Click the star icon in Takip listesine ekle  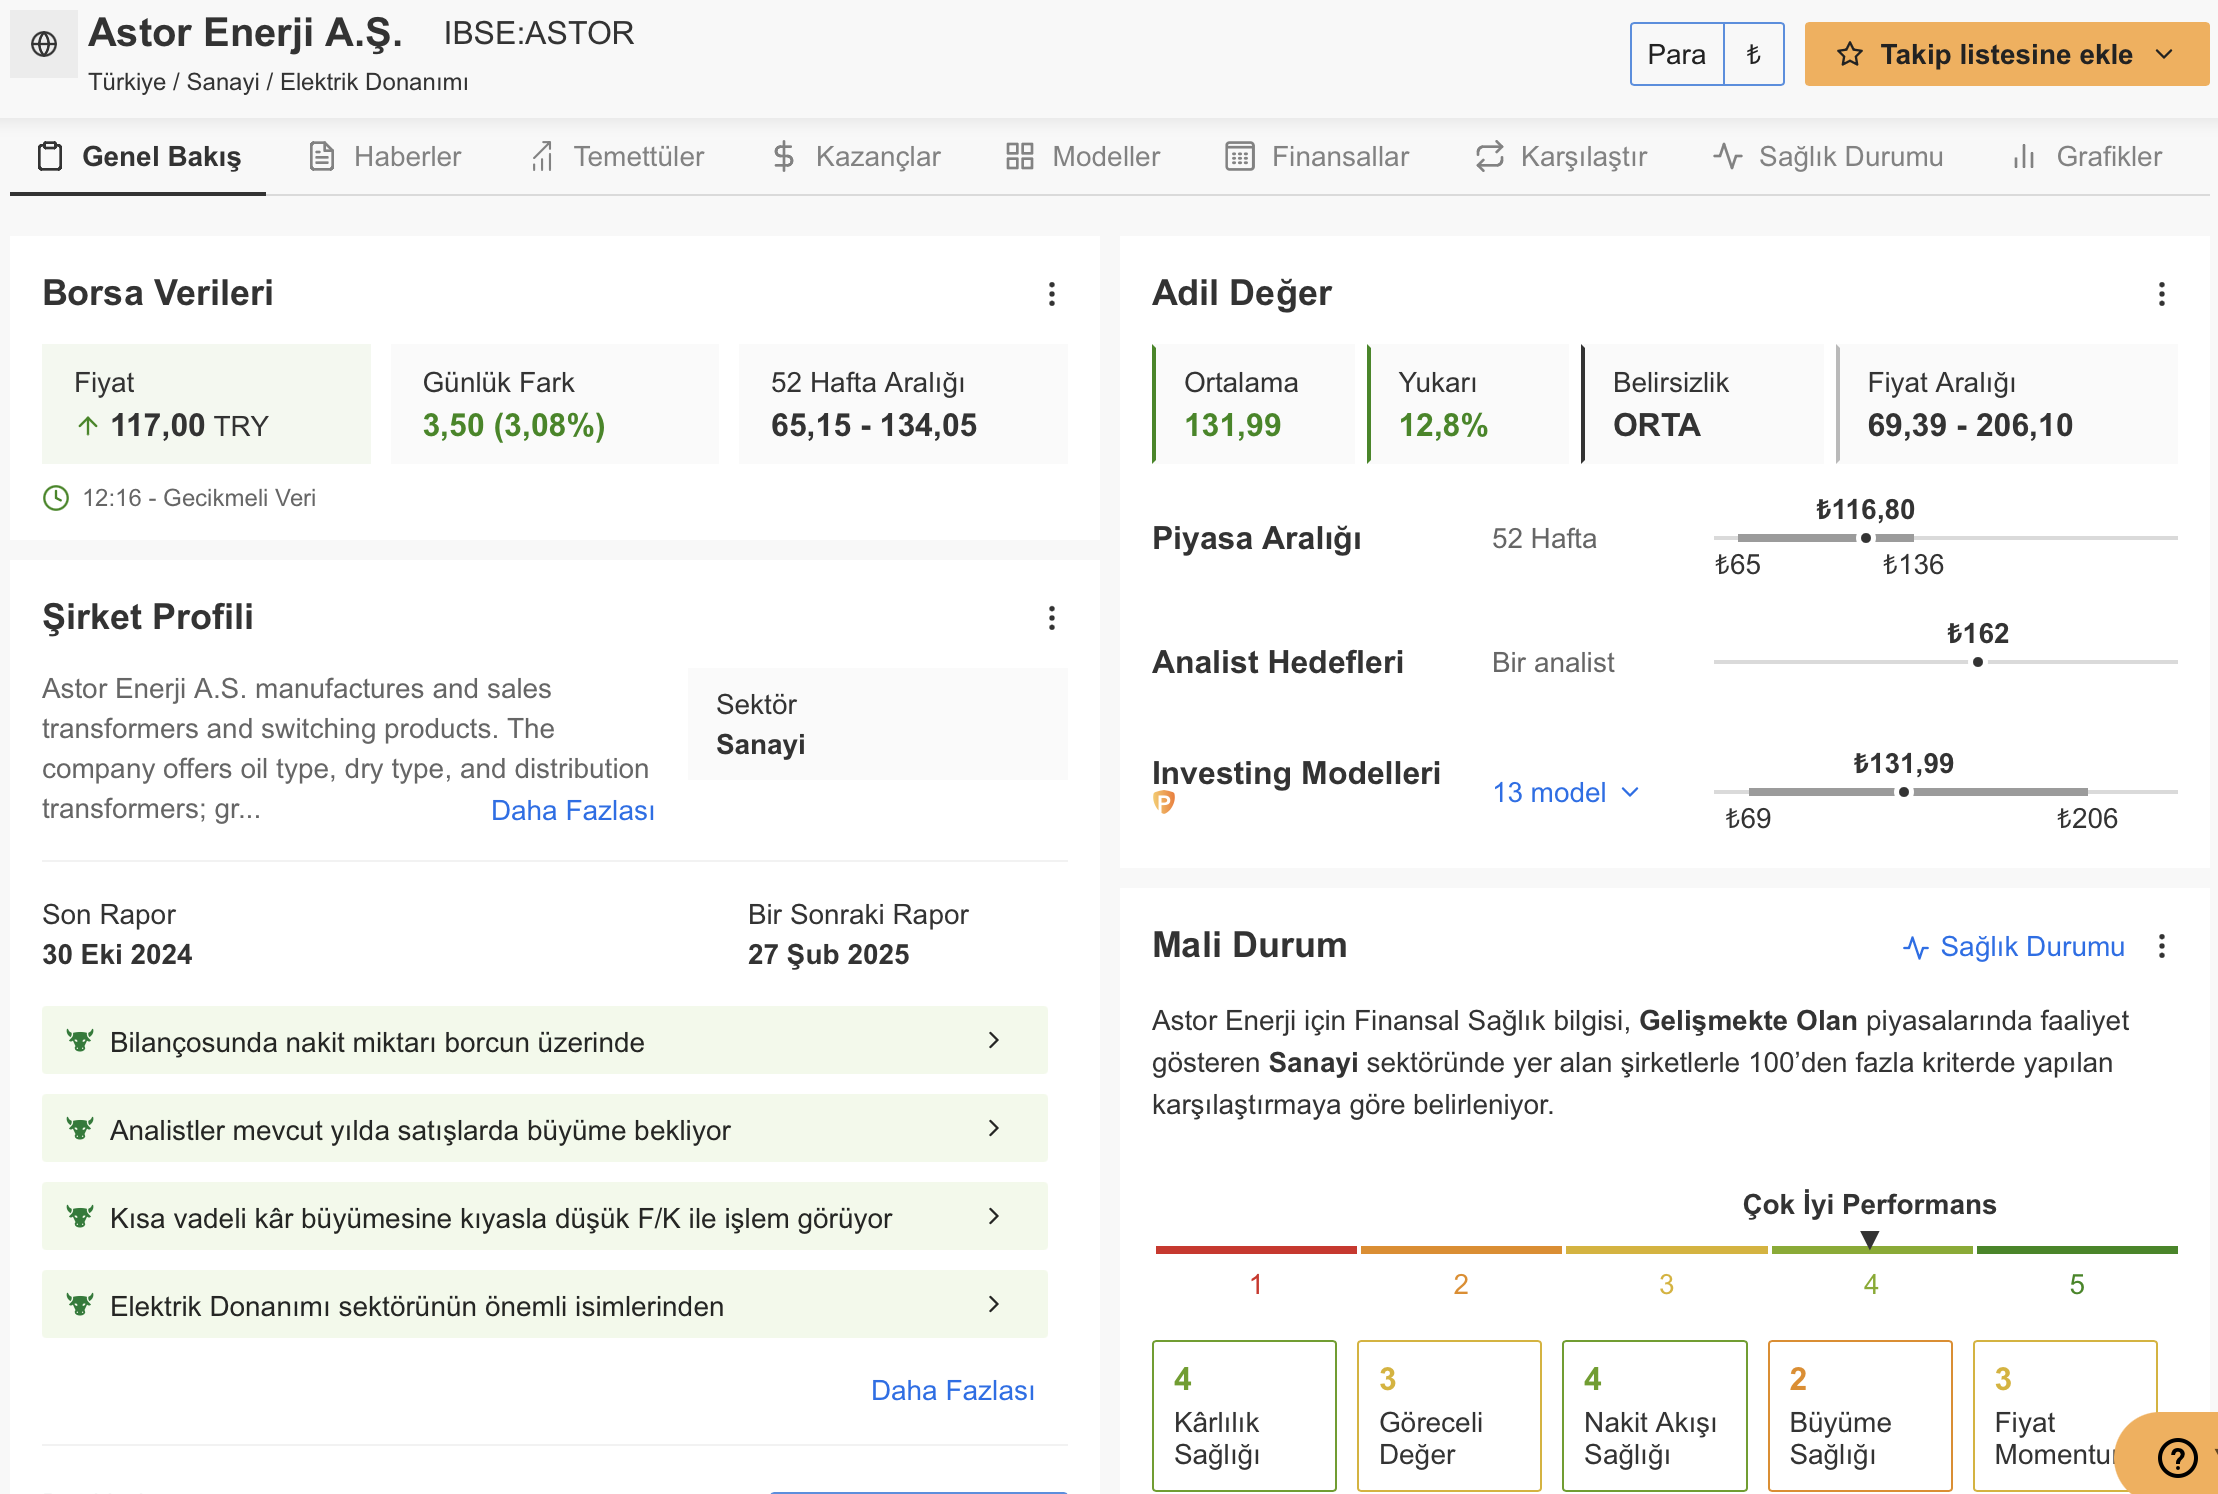[1849, 54]
